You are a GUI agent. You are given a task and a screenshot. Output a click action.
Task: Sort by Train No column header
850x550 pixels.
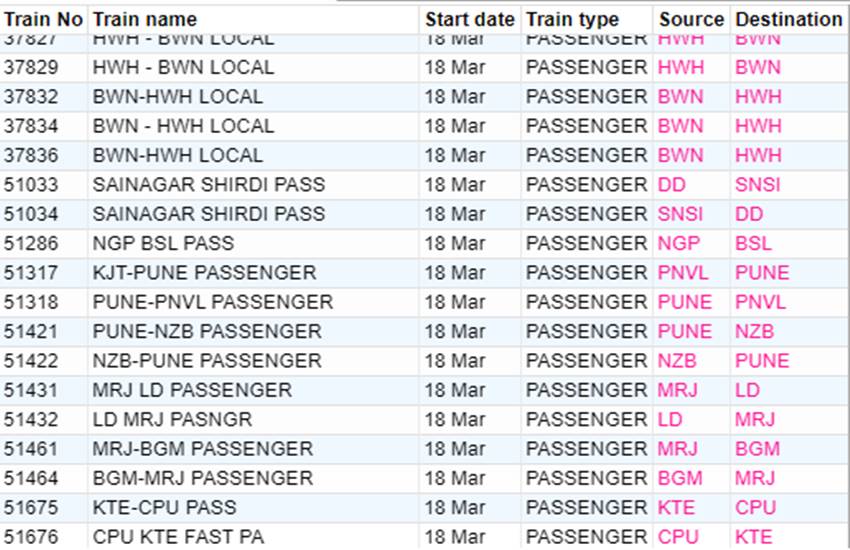point(43,20)
